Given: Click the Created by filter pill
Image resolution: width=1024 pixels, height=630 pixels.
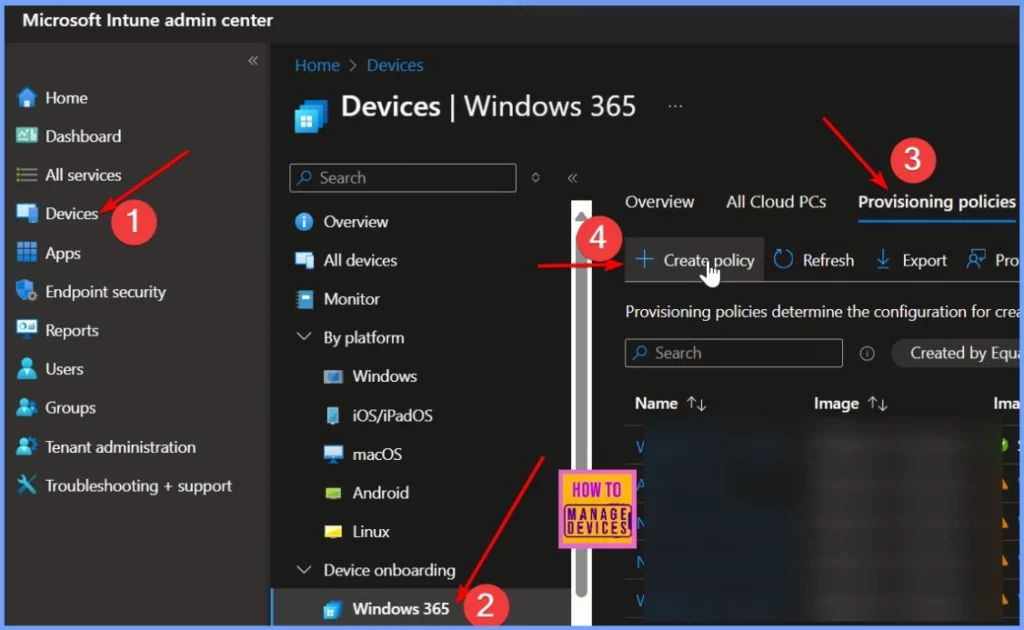Looking at the screenshot, I should pyautogui.click(x=957, y=353).
